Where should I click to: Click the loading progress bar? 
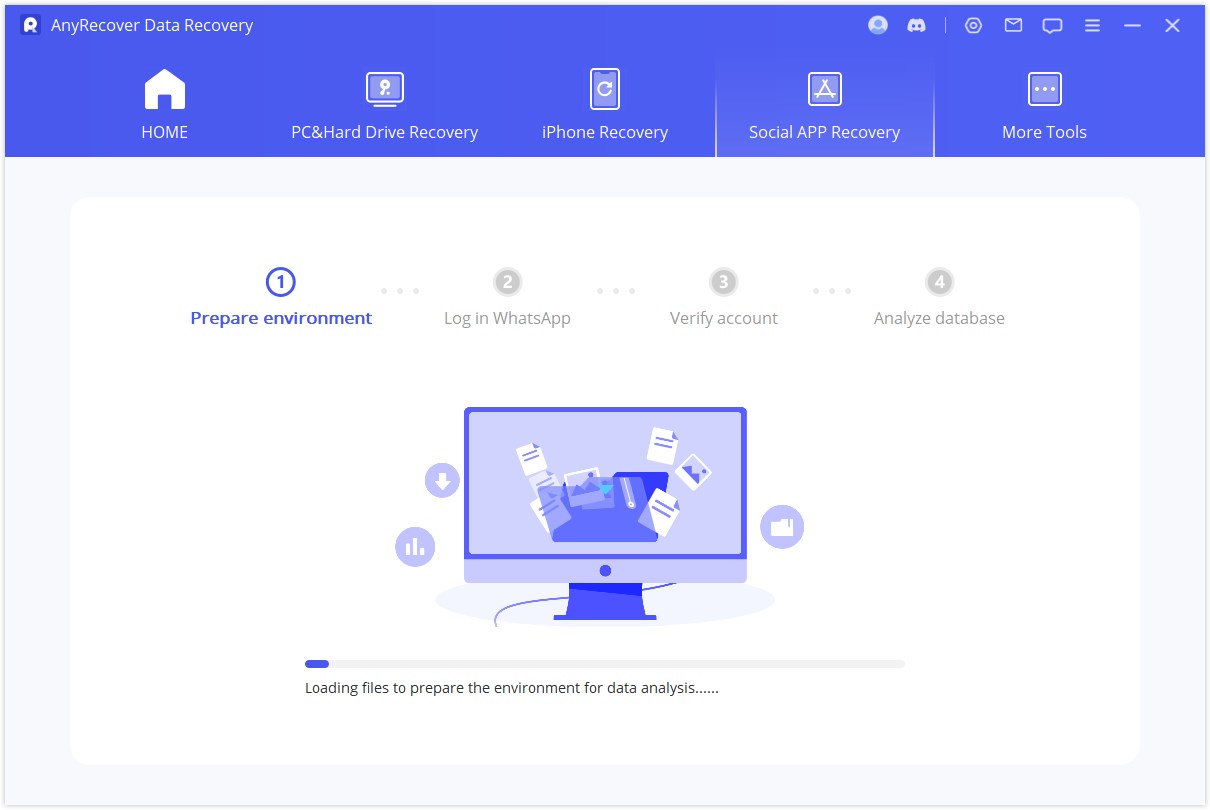click(x=604, y=663)
